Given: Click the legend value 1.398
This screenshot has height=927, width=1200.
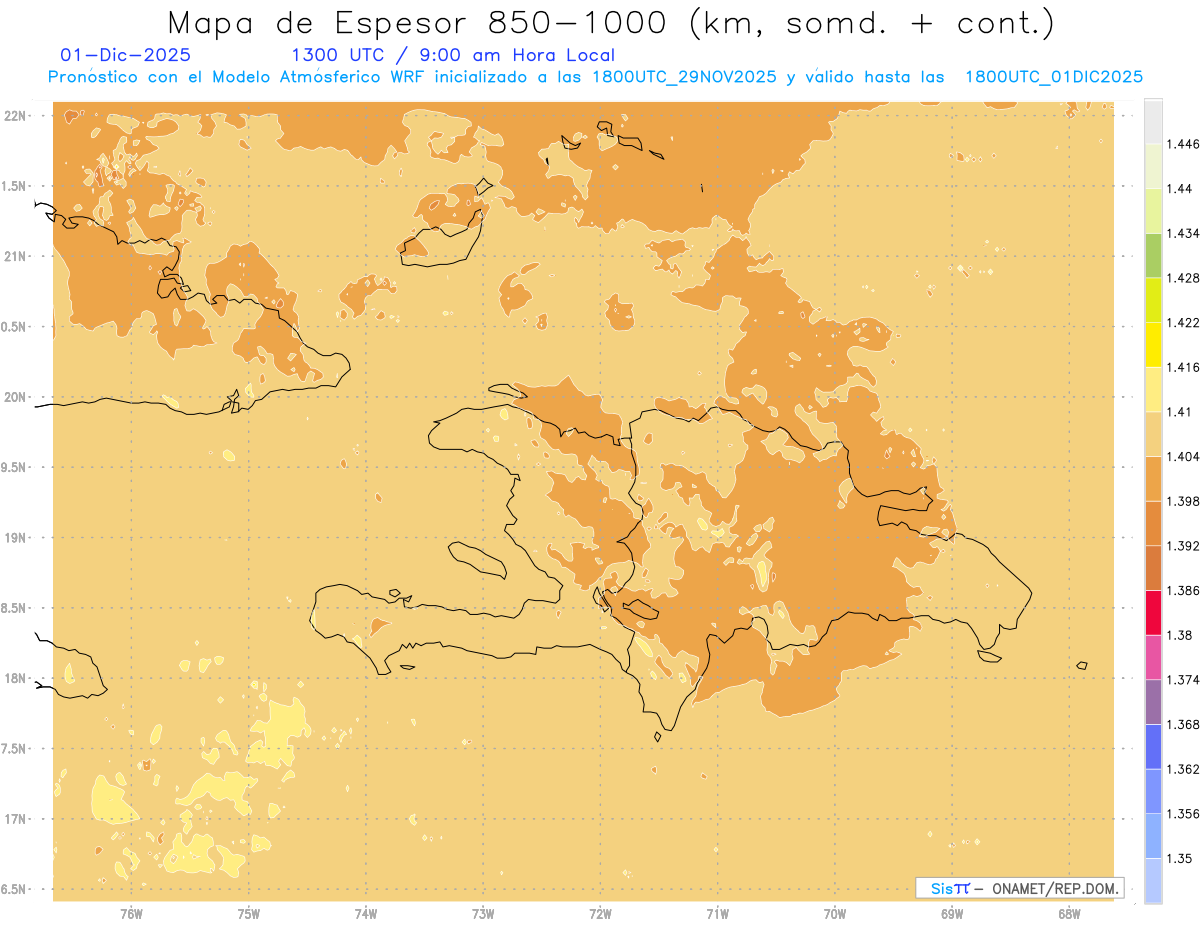Looking at the screenshot, I should pos(1183,501).
